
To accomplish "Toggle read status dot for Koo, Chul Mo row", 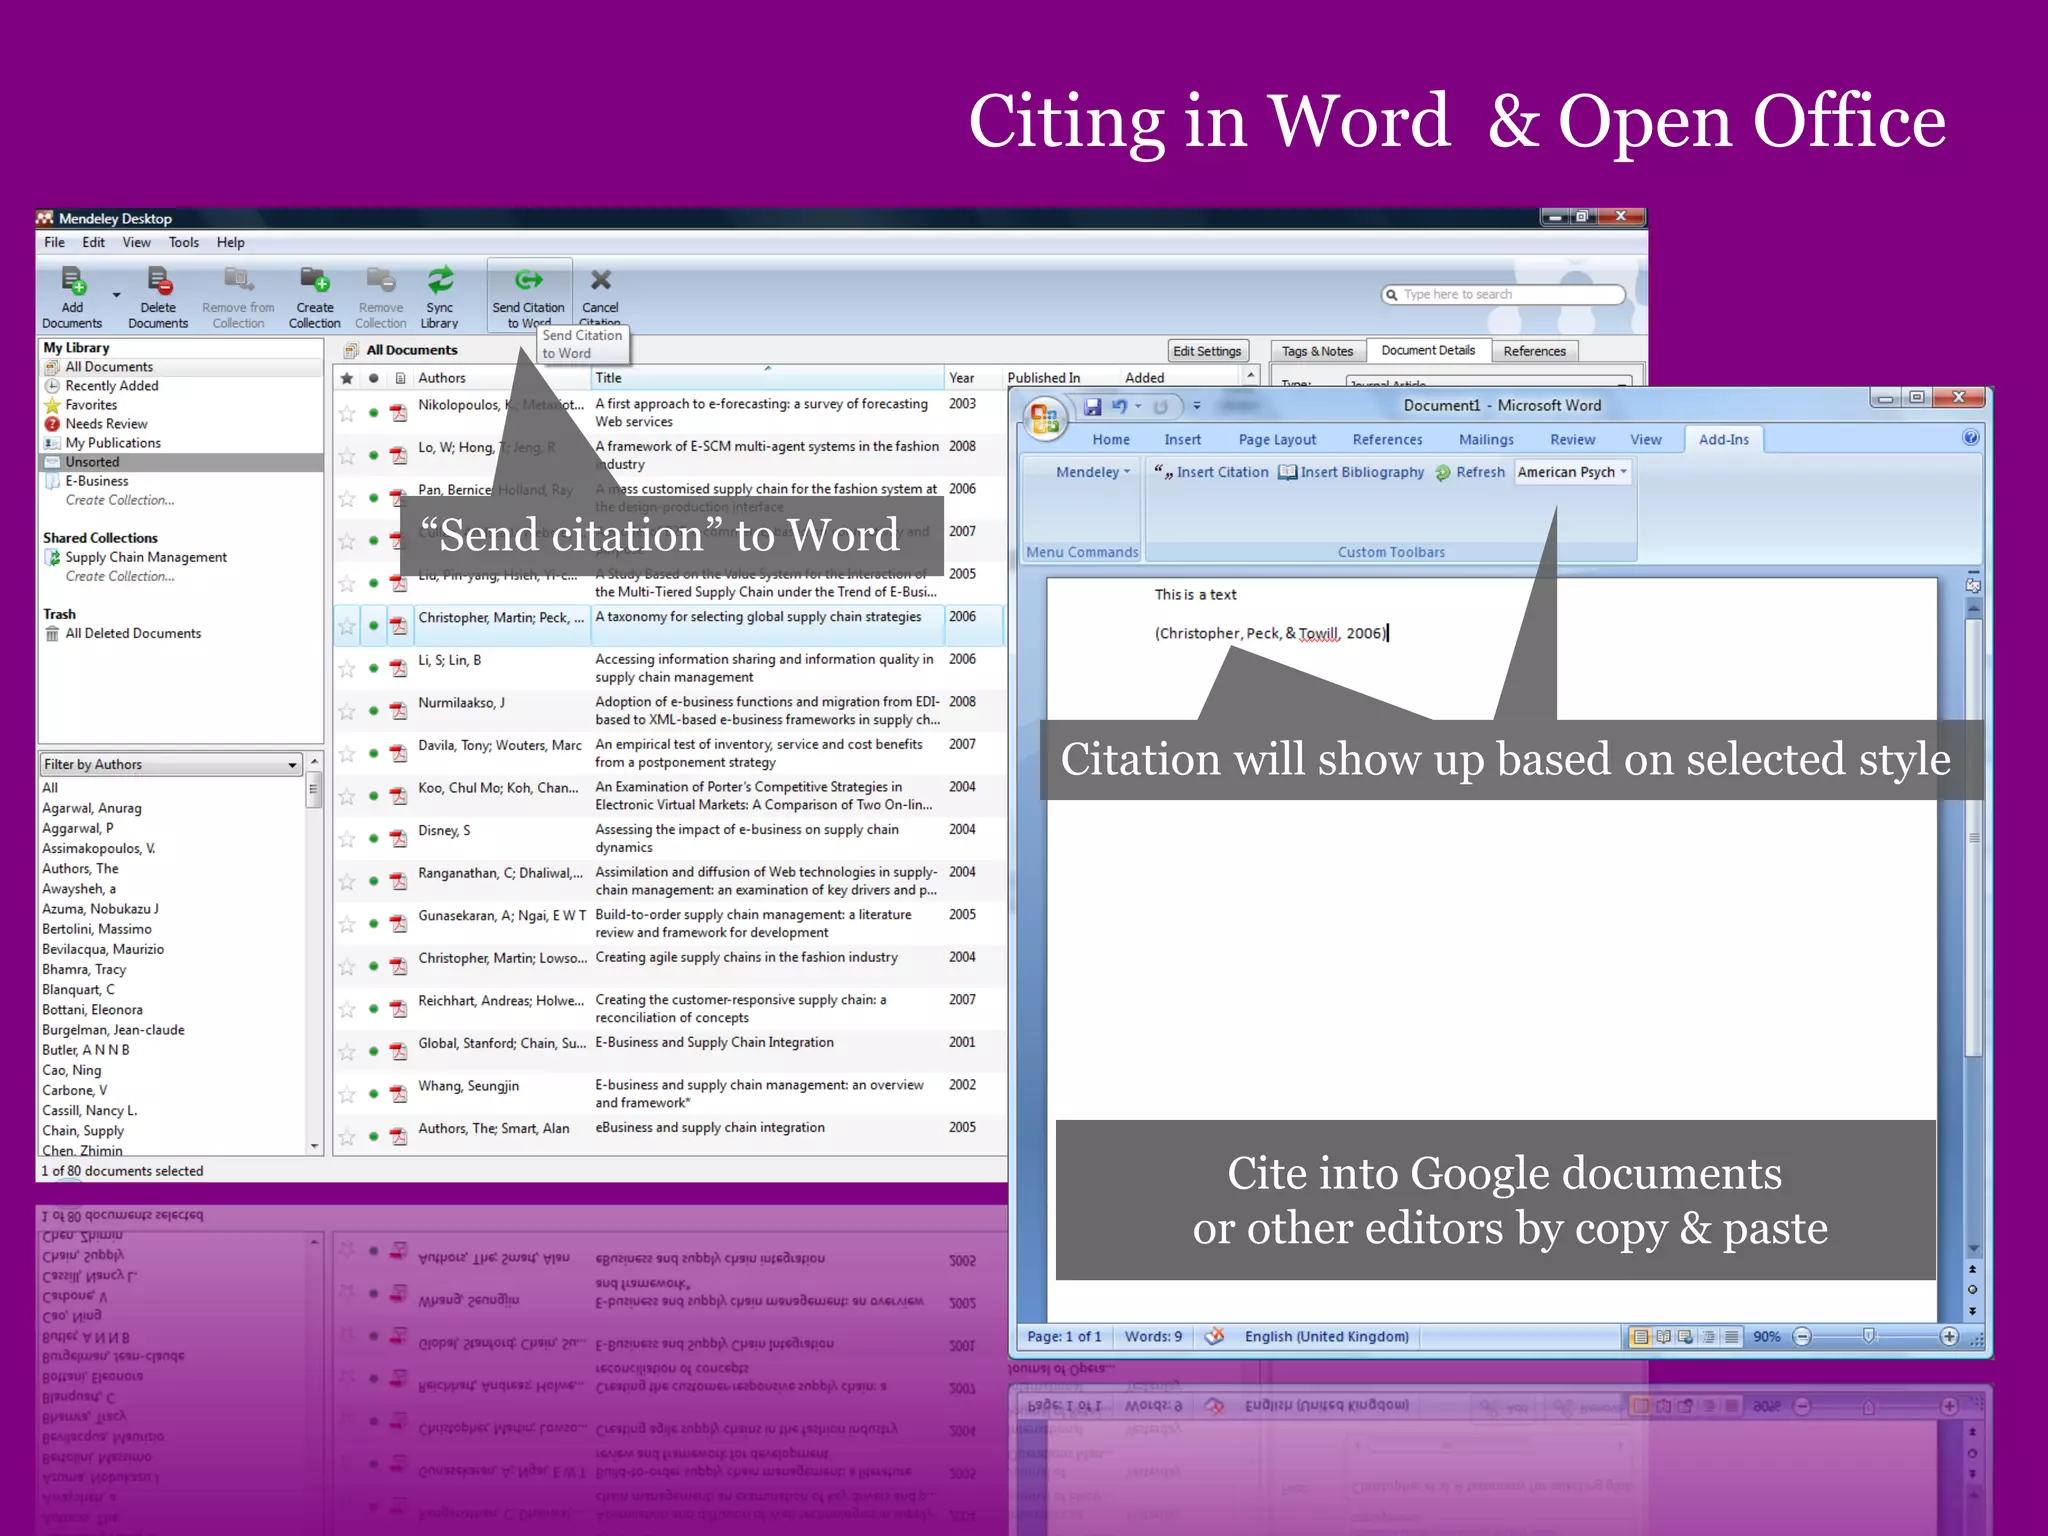I will [x=373, y=797].
